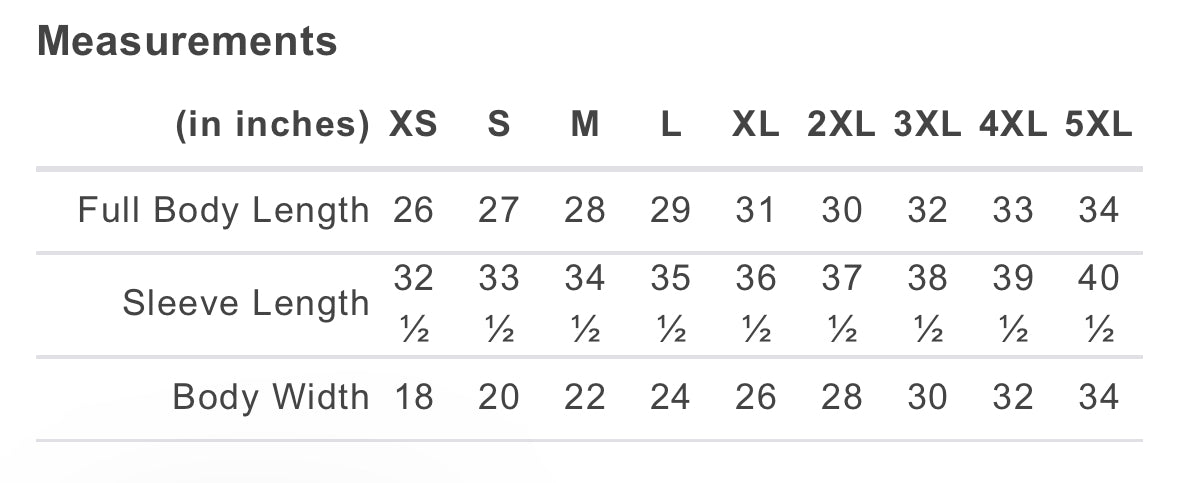This screenshot has height=483, width=1179.
Task: Select the Full Body Length row label
Action: (223, 211)
